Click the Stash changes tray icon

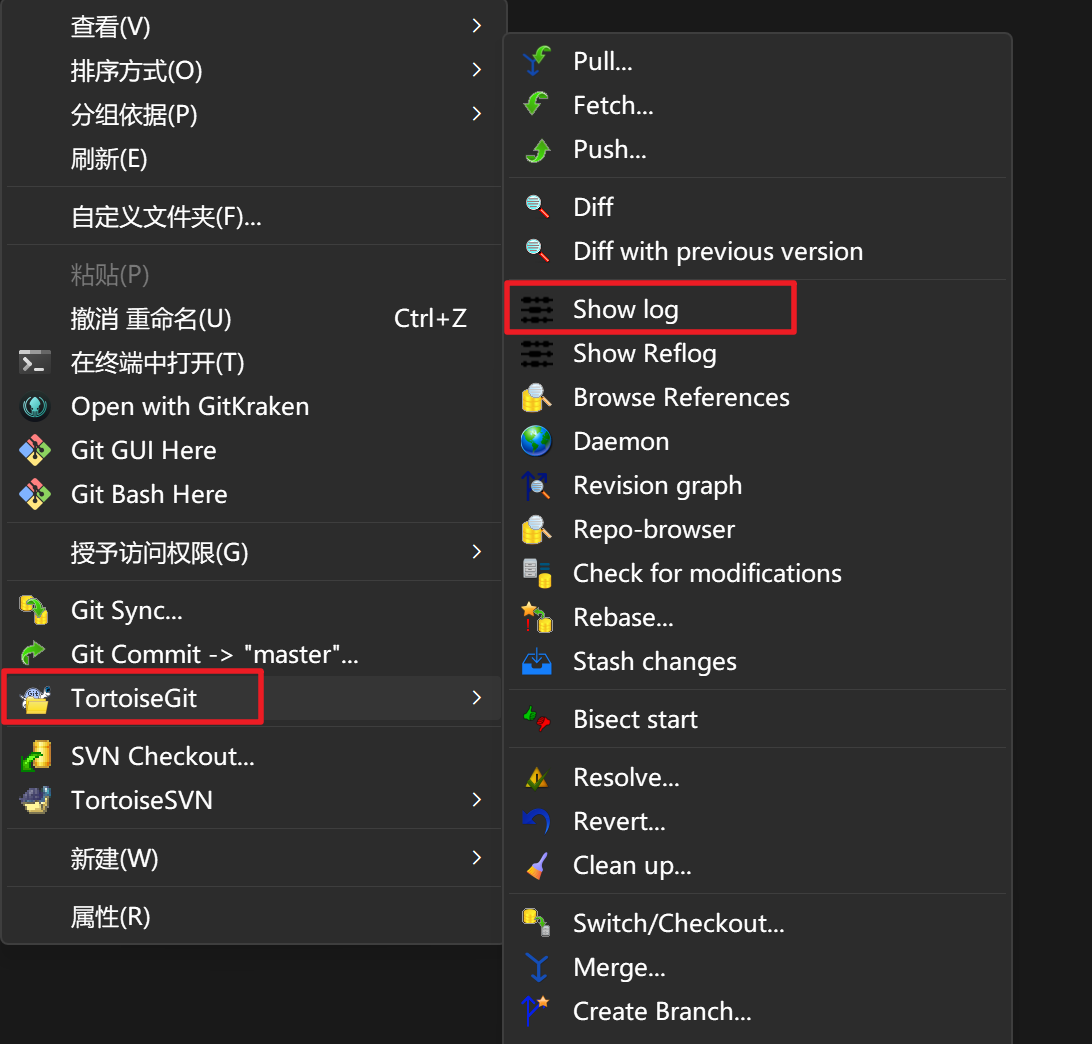point(537,662)
